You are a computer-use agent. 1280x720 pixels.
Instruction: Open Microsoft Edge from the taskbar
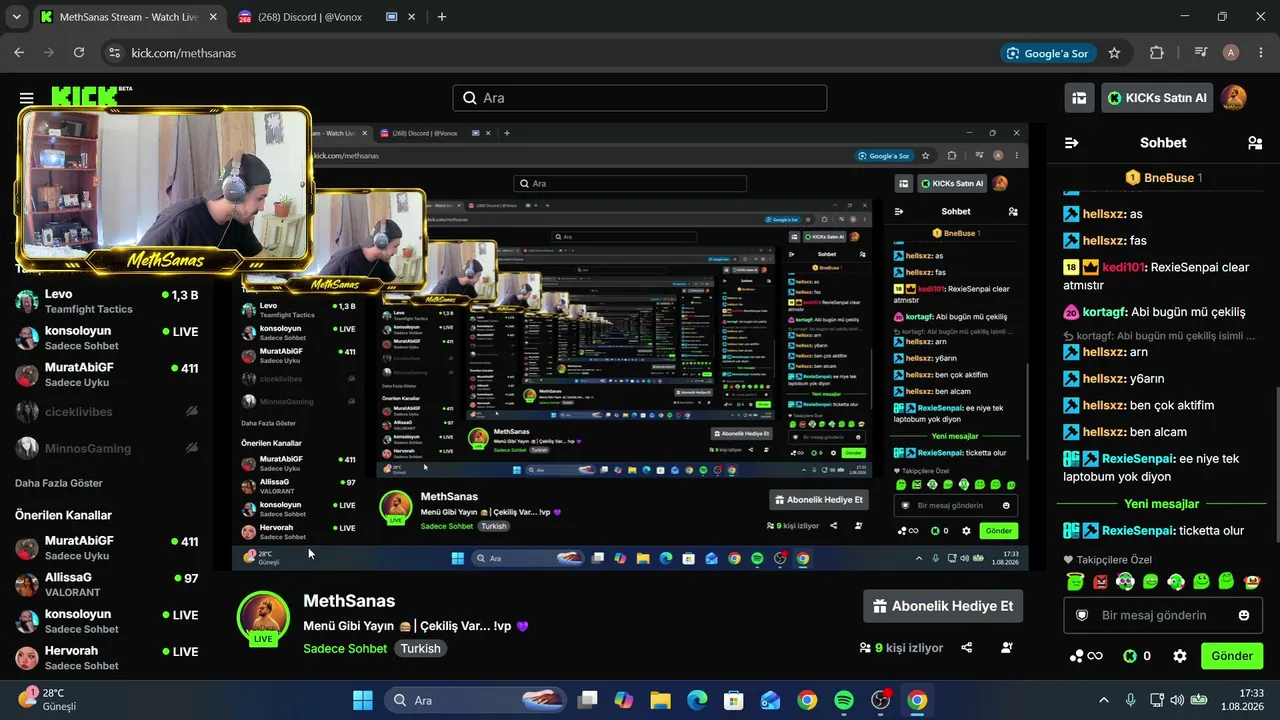pyautogui.click(x=696, y=700)
